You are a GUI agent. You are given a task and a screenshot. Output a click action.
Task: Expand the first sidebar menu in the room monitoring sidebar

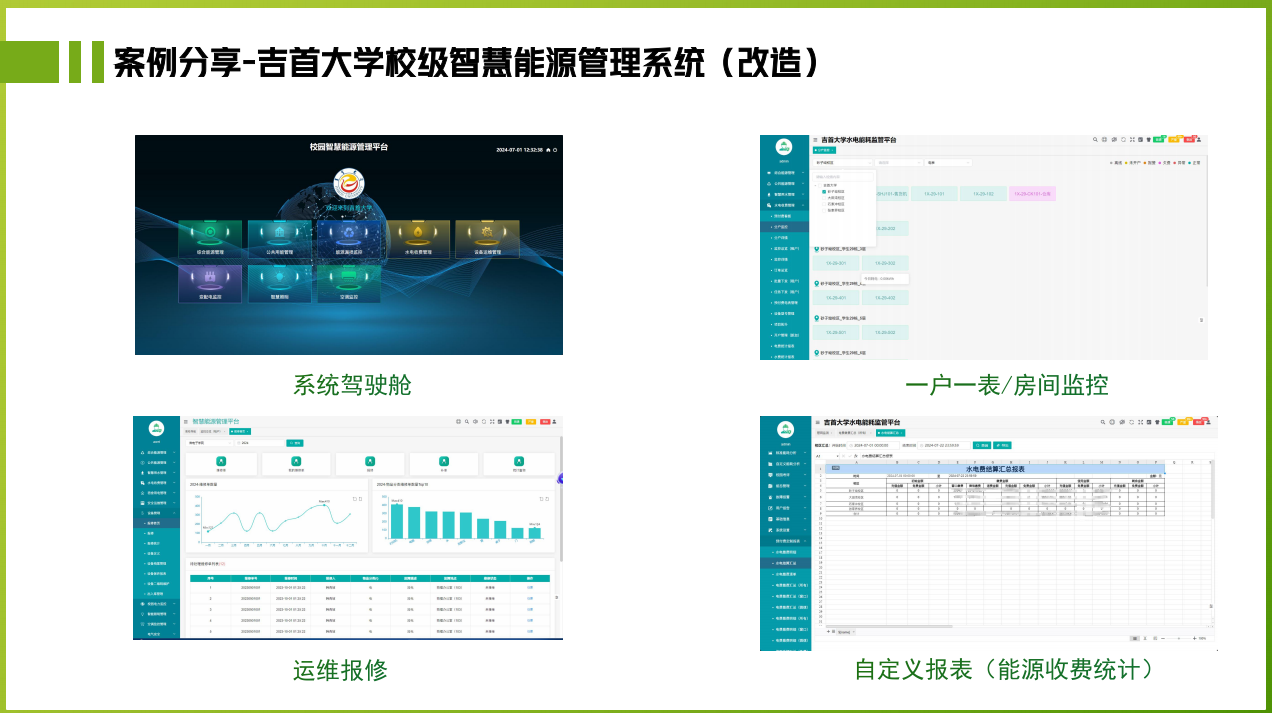coord(785,173)
